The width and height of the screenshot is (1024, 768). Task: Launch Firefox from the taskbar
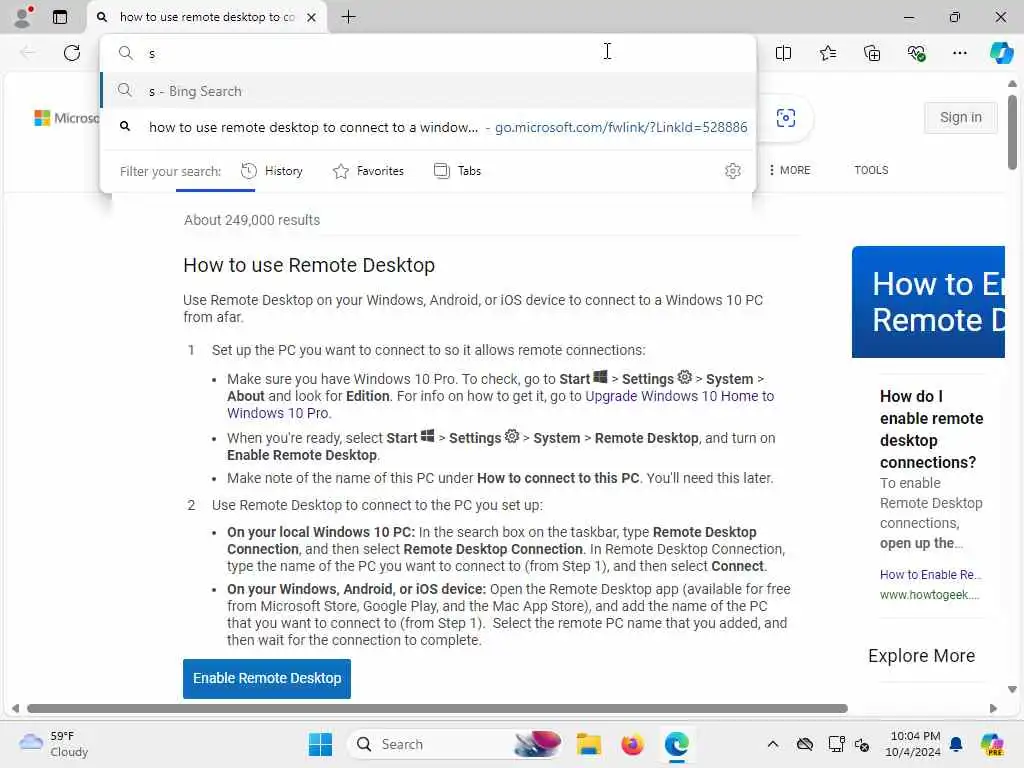632,744
